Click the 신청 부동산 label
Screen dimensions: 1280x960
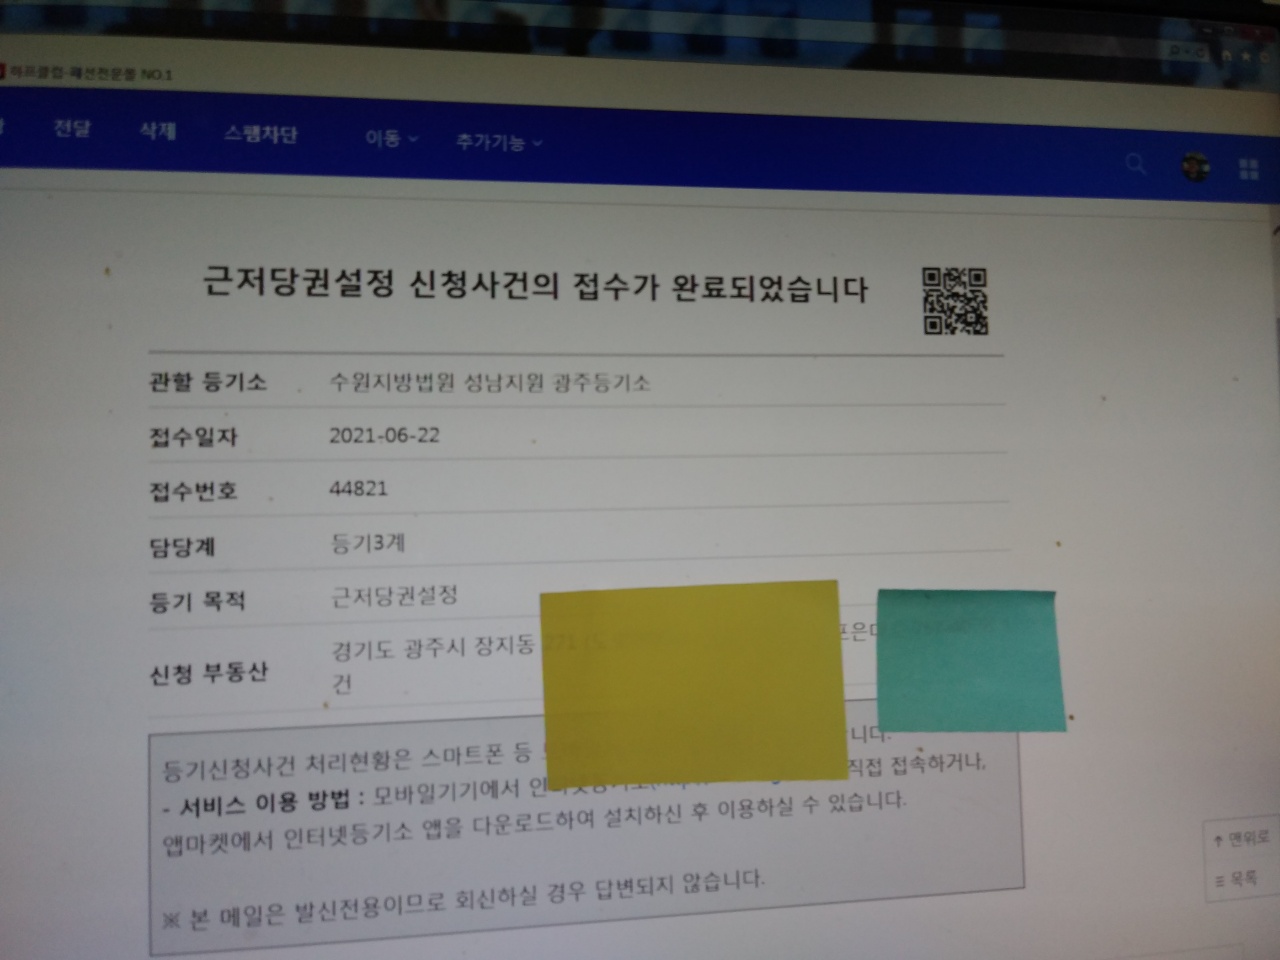pos(208,673)
